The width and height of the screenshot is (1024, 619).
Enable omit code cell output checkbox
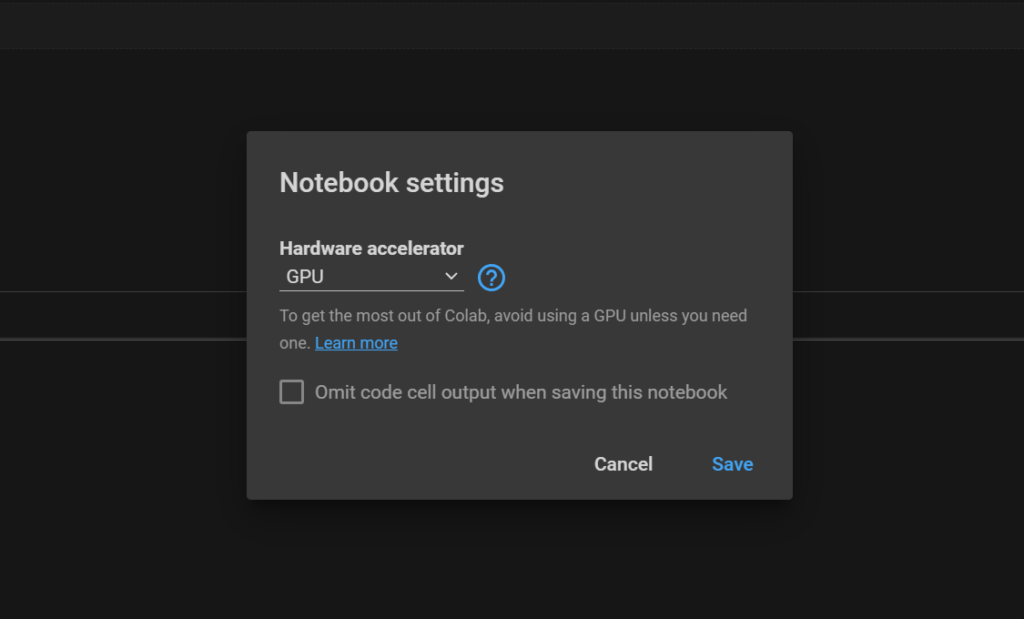tap(291, 392)
